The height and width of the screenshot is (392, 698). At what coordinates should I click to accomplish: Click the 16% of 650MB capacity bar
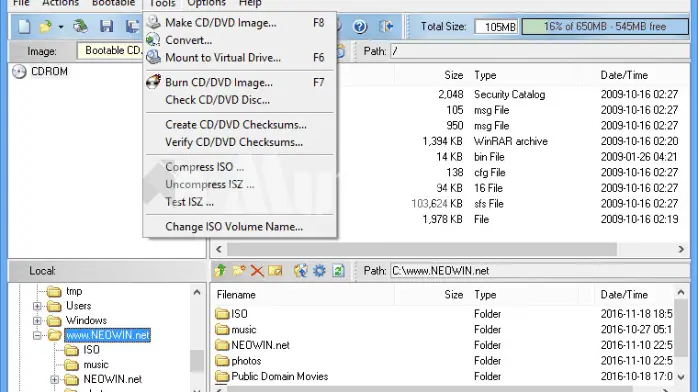click(x=605, y=27)
